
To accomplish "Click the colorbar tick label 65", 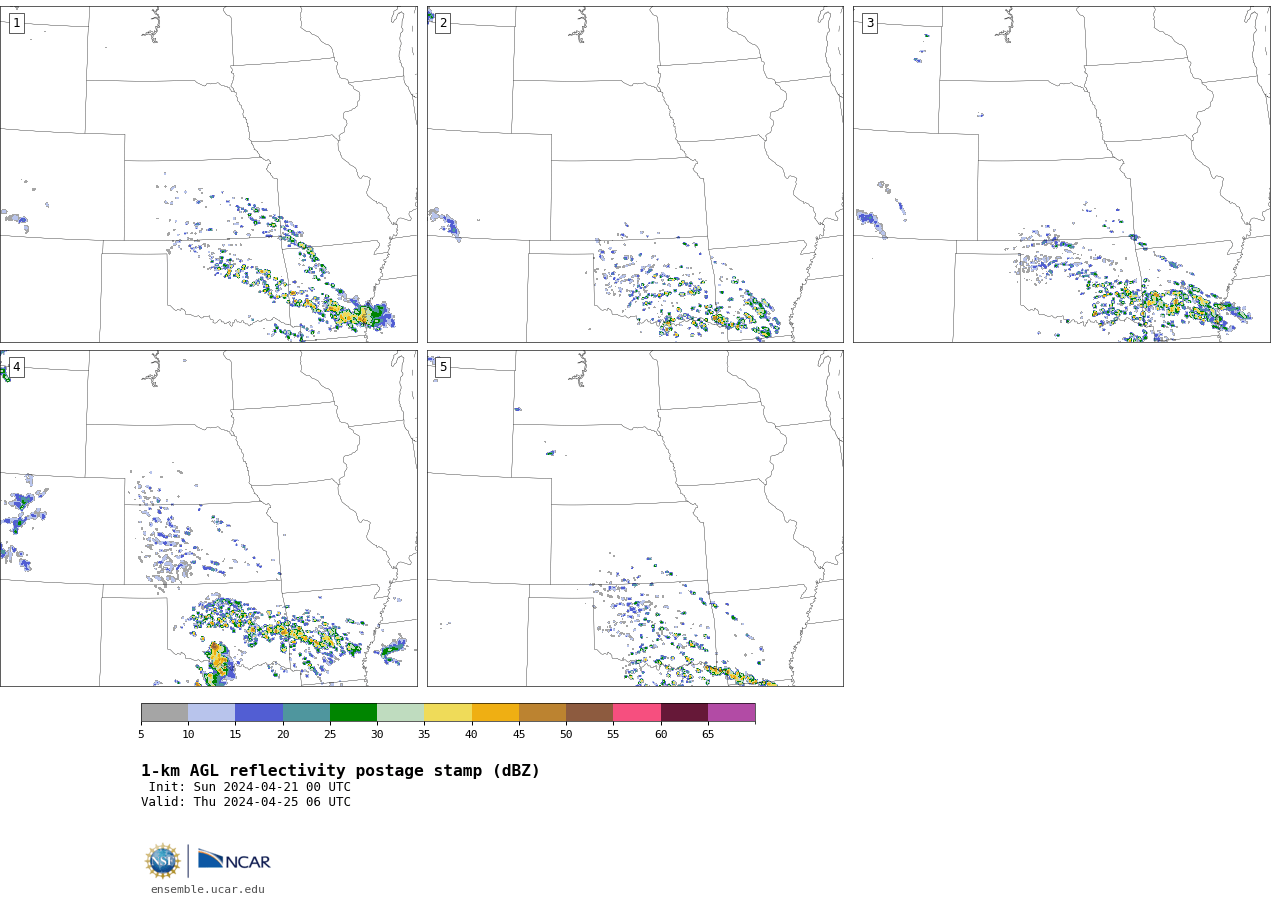I will 708,735.
